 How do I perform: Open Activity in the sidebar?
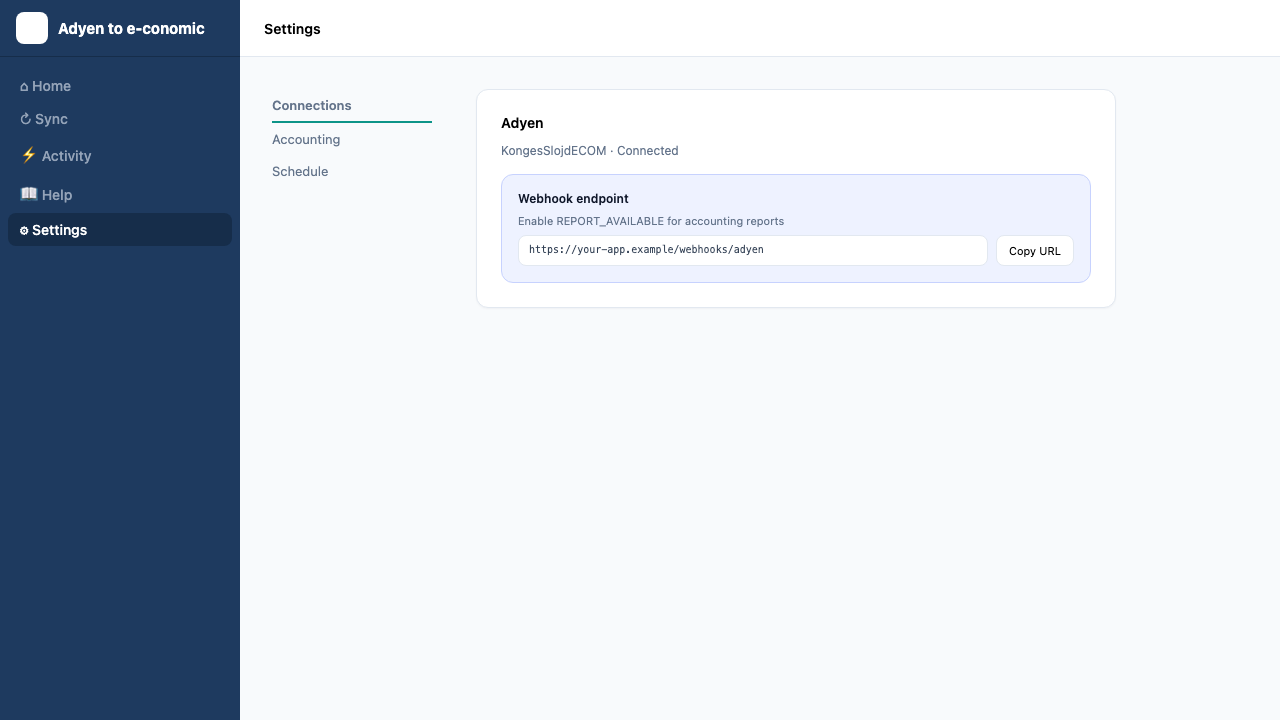pos(120,155)
